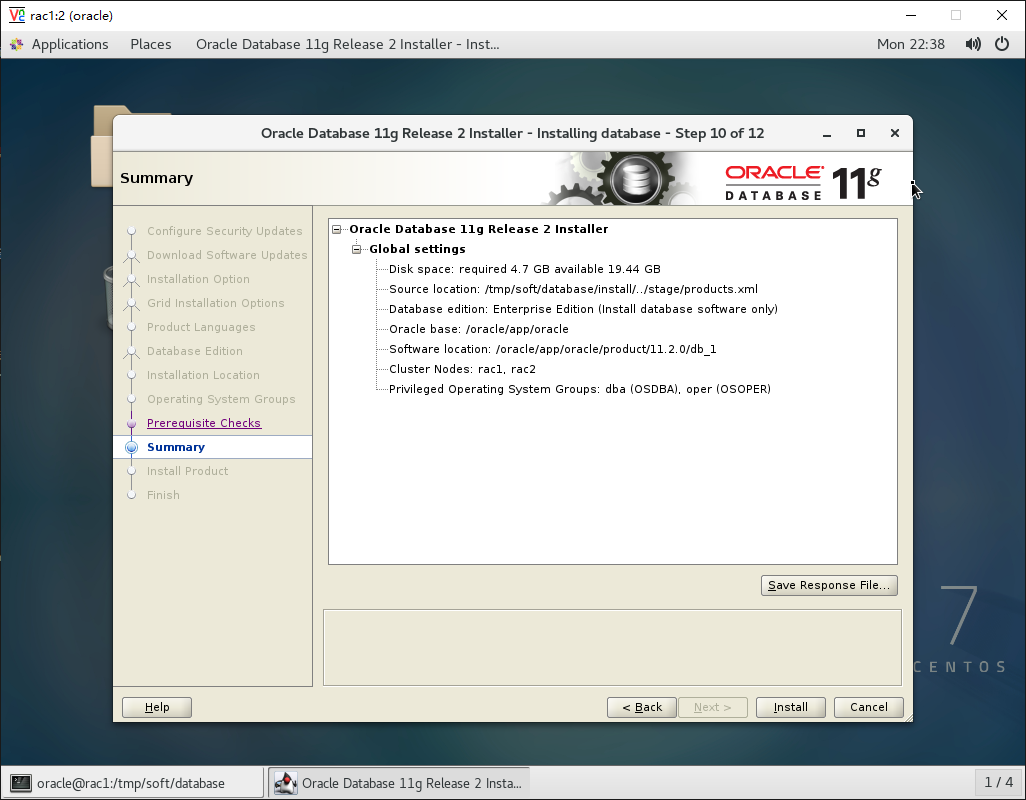Open the power icon in top panel
The width and height of the screenshot is (1026, 800).
(x=1002, y=44)
